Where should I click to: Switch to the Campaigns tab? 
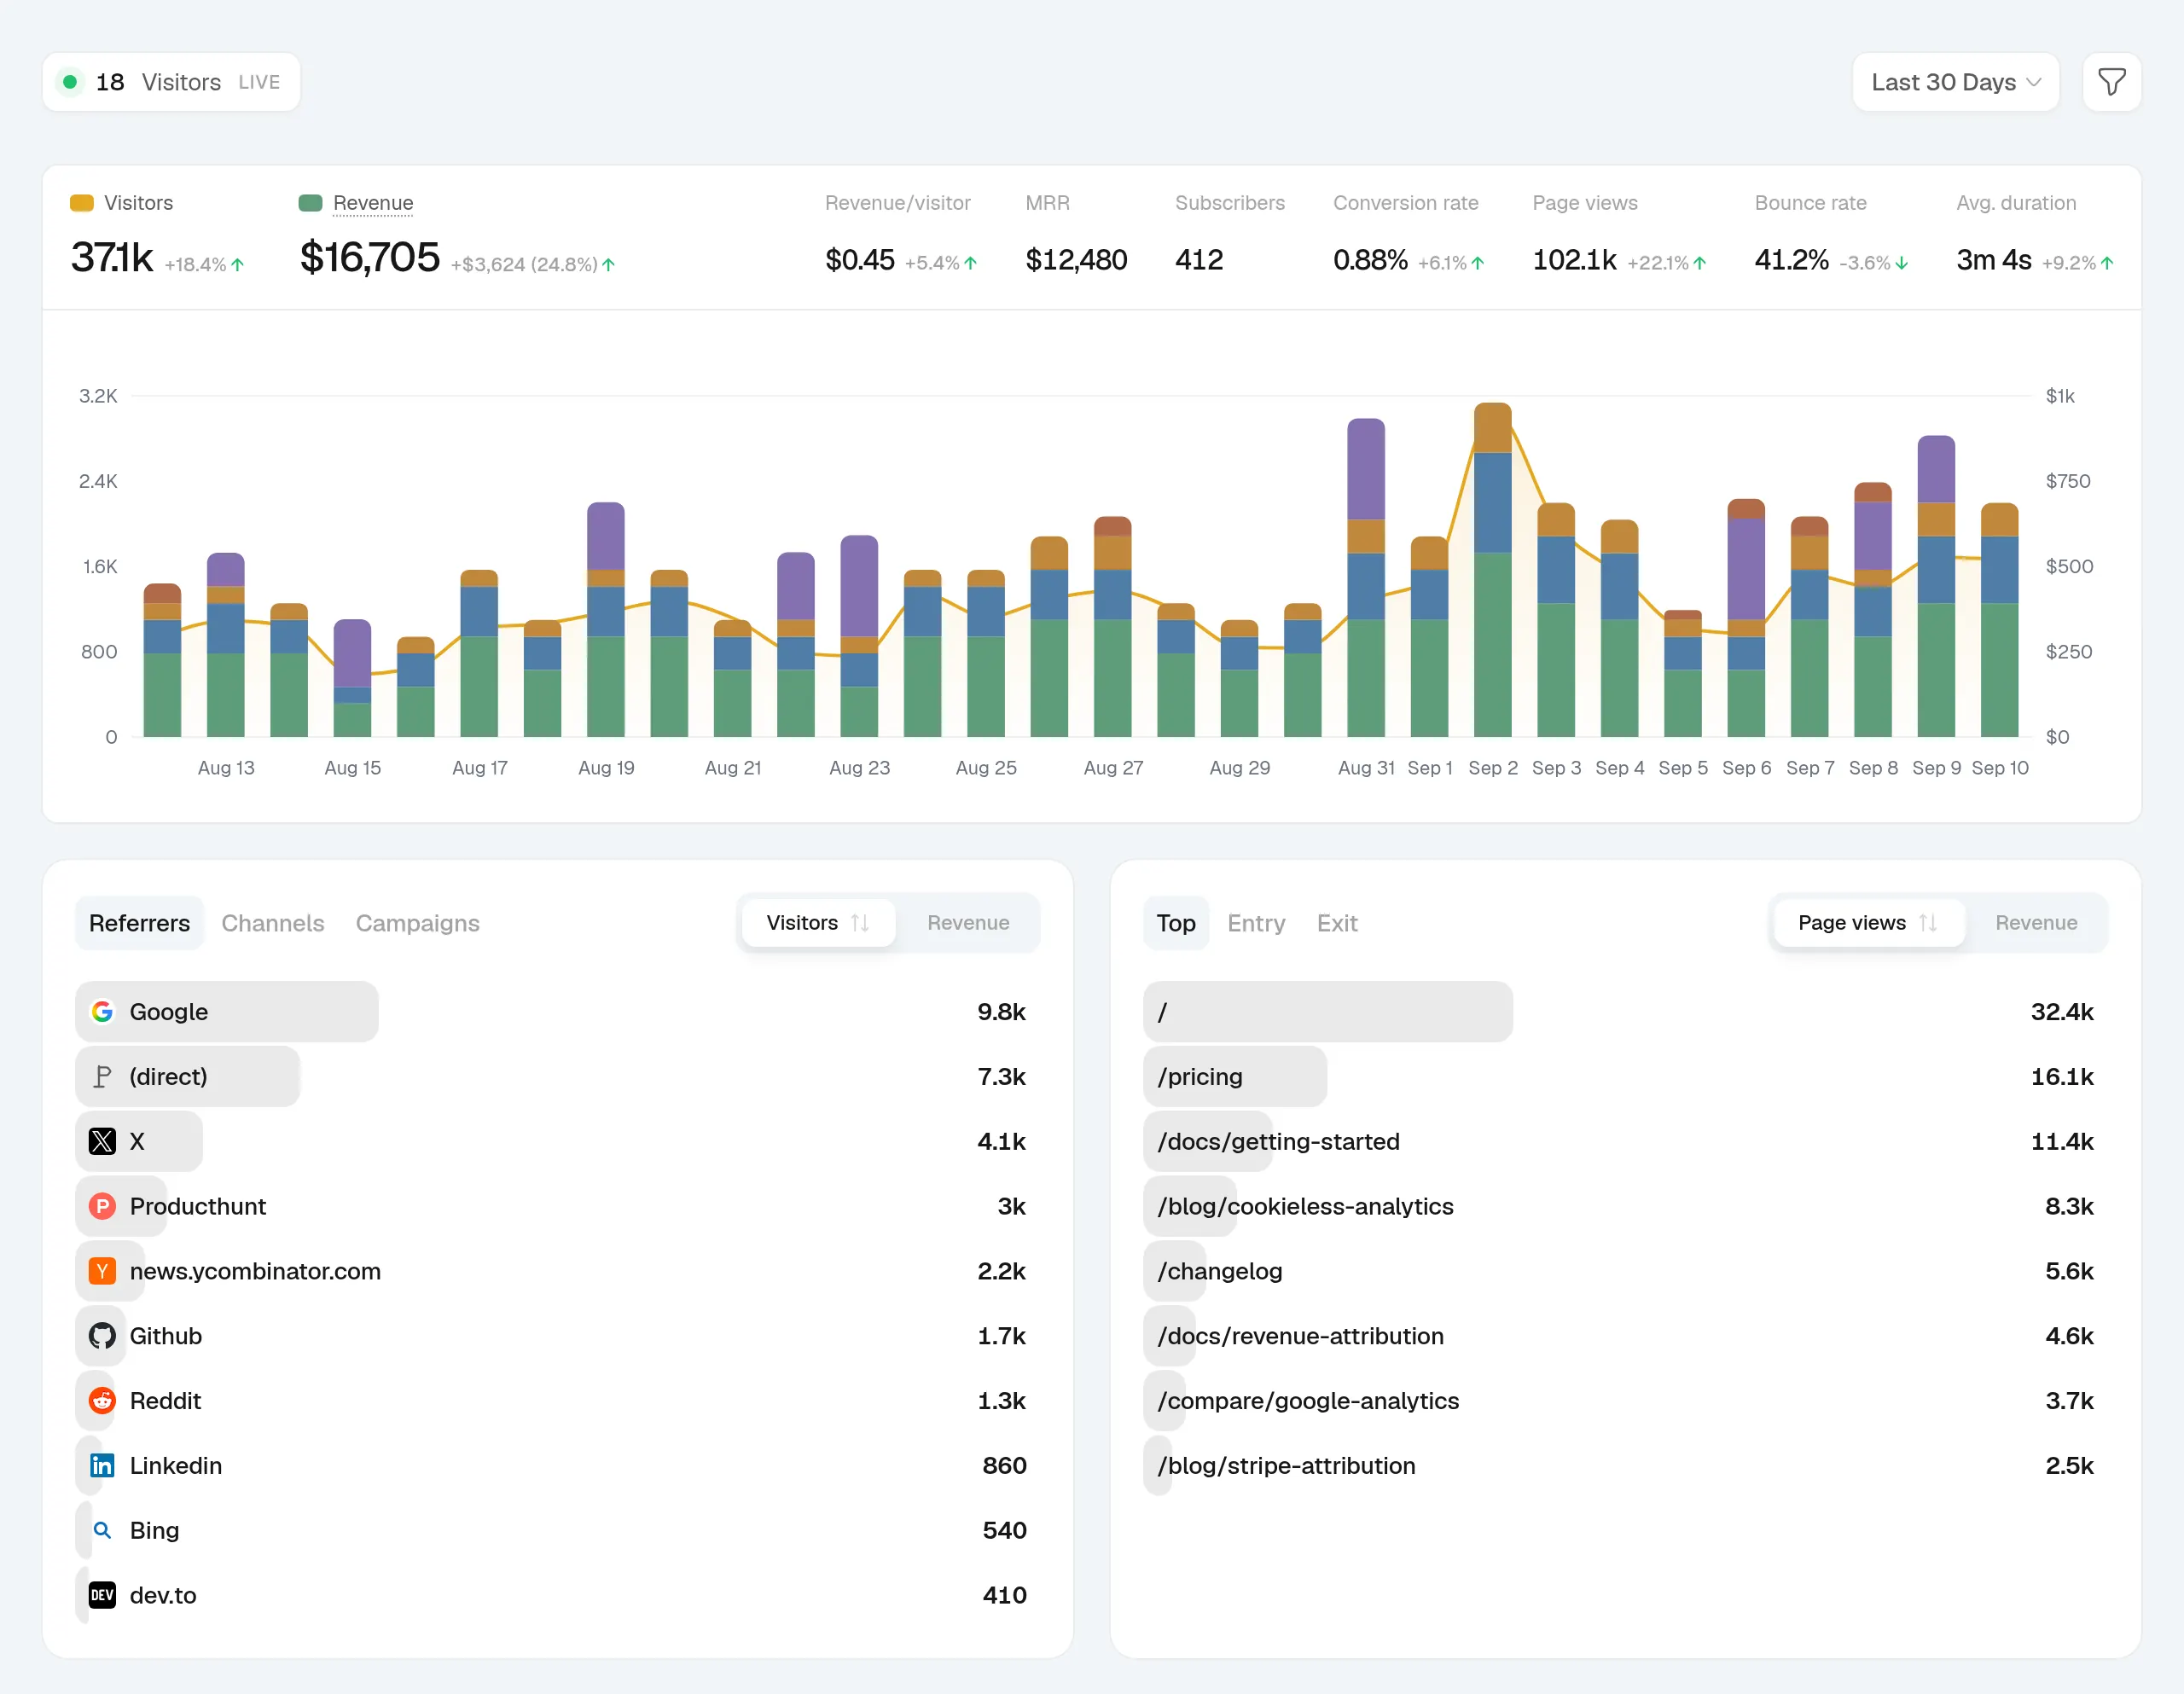tap(418, 923)
